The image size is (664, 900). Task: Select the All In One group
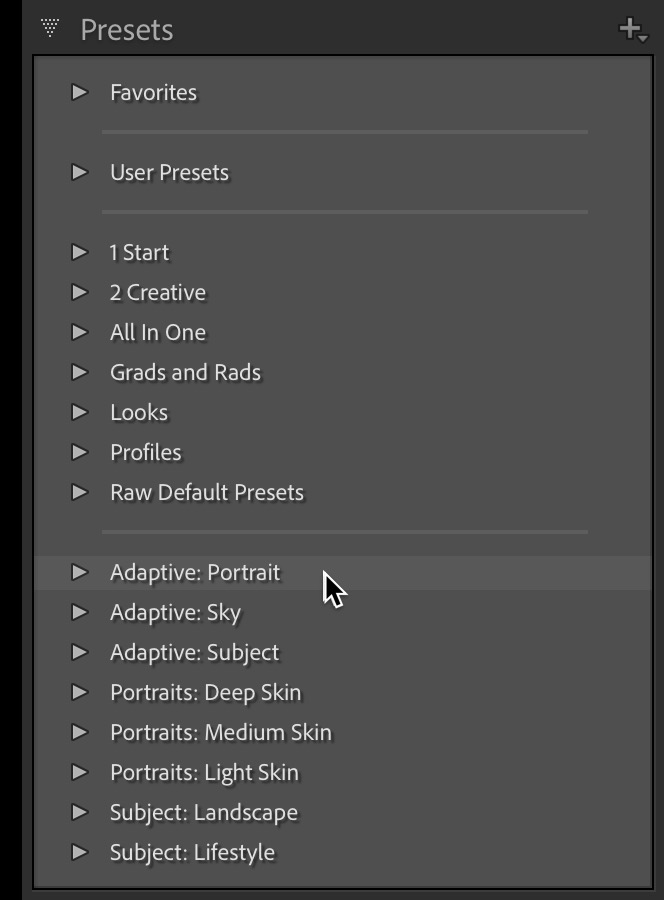[x=158, y=332]
